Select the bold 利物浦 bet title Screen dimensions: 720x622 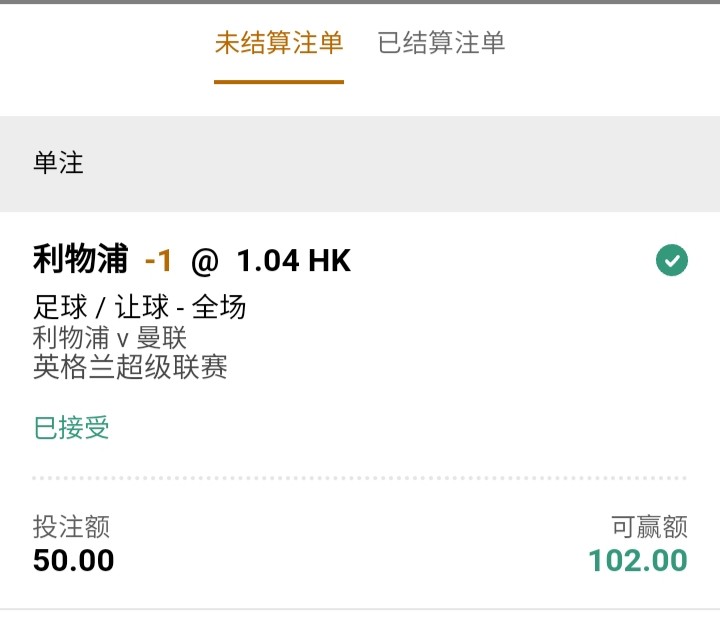click(80, 261)
